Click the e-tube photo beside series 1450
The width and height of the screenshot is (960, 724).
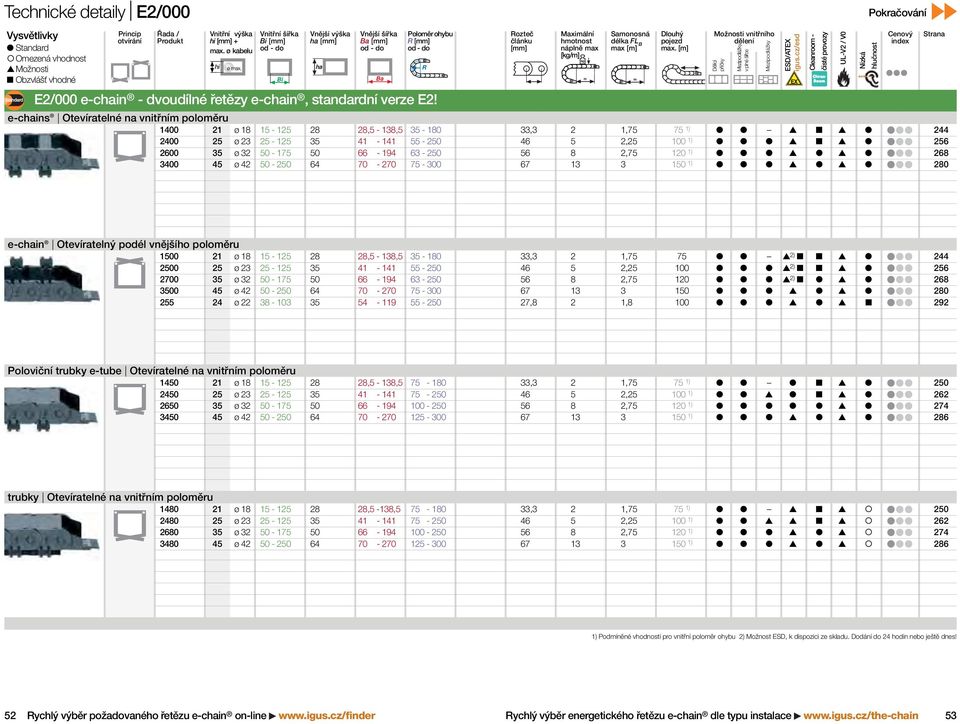point(51,407)
